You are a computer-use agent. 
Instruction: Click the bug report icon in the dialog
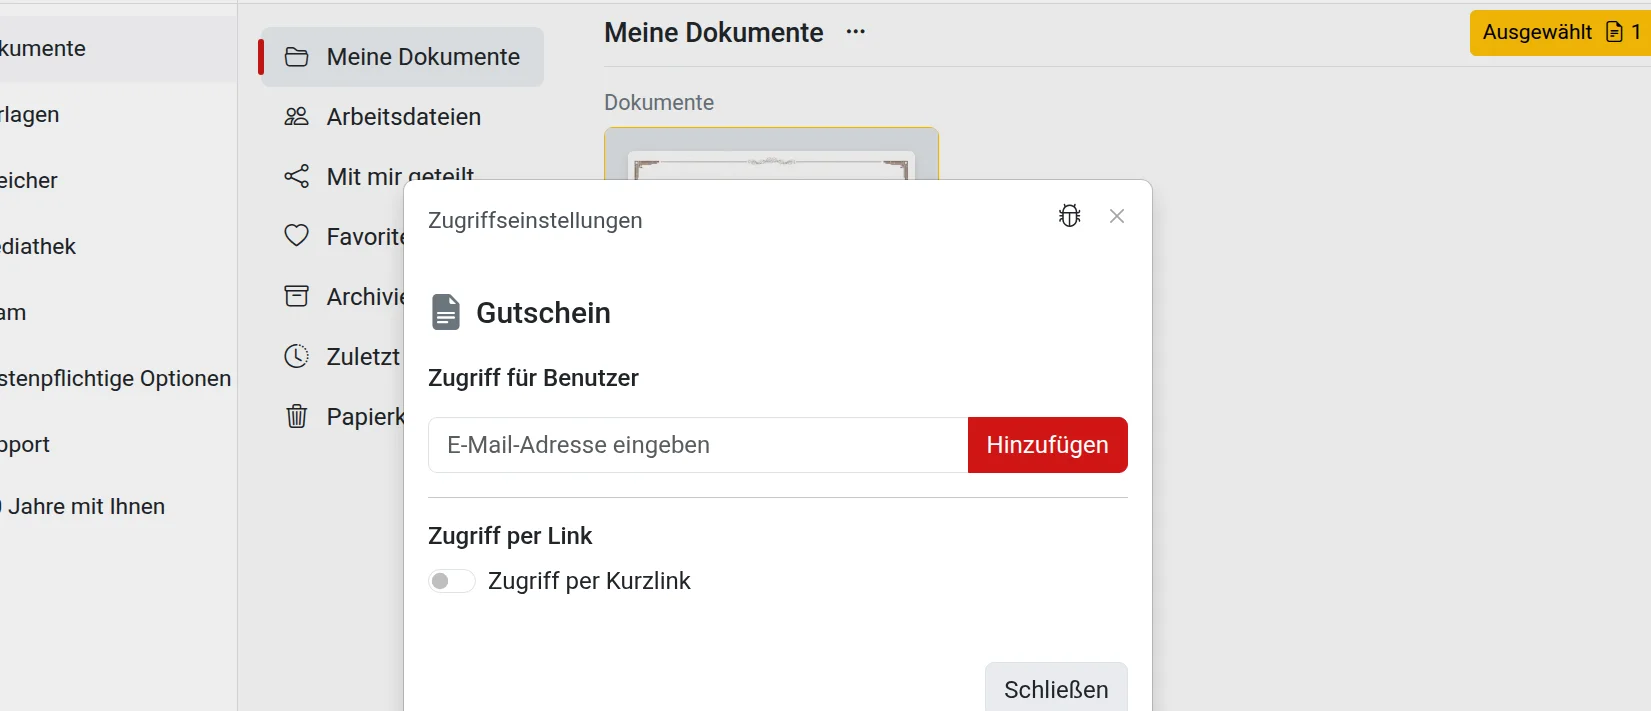click(x=1070, y=216)
